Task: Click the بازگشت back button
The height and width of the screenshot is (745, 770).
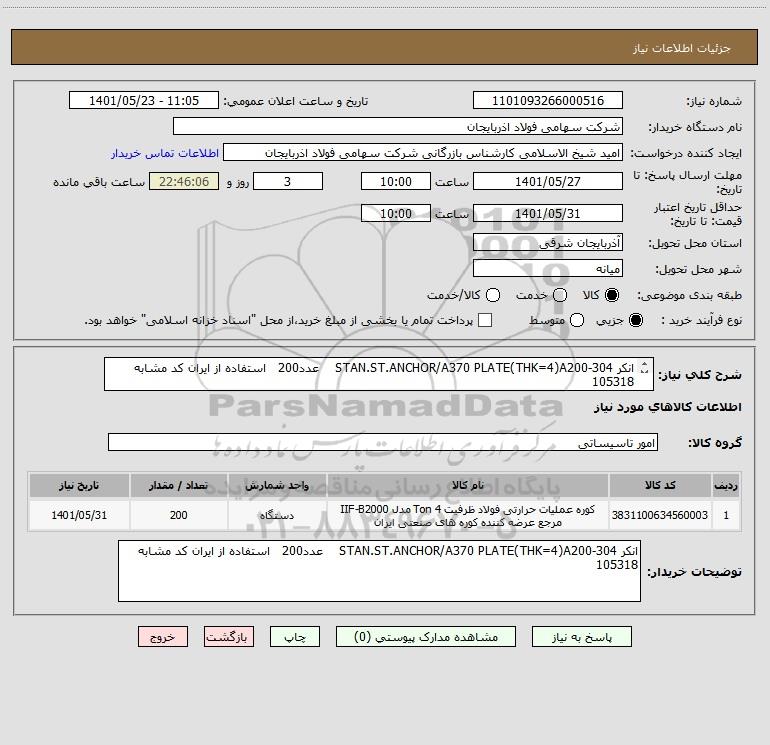Action: 229,637
